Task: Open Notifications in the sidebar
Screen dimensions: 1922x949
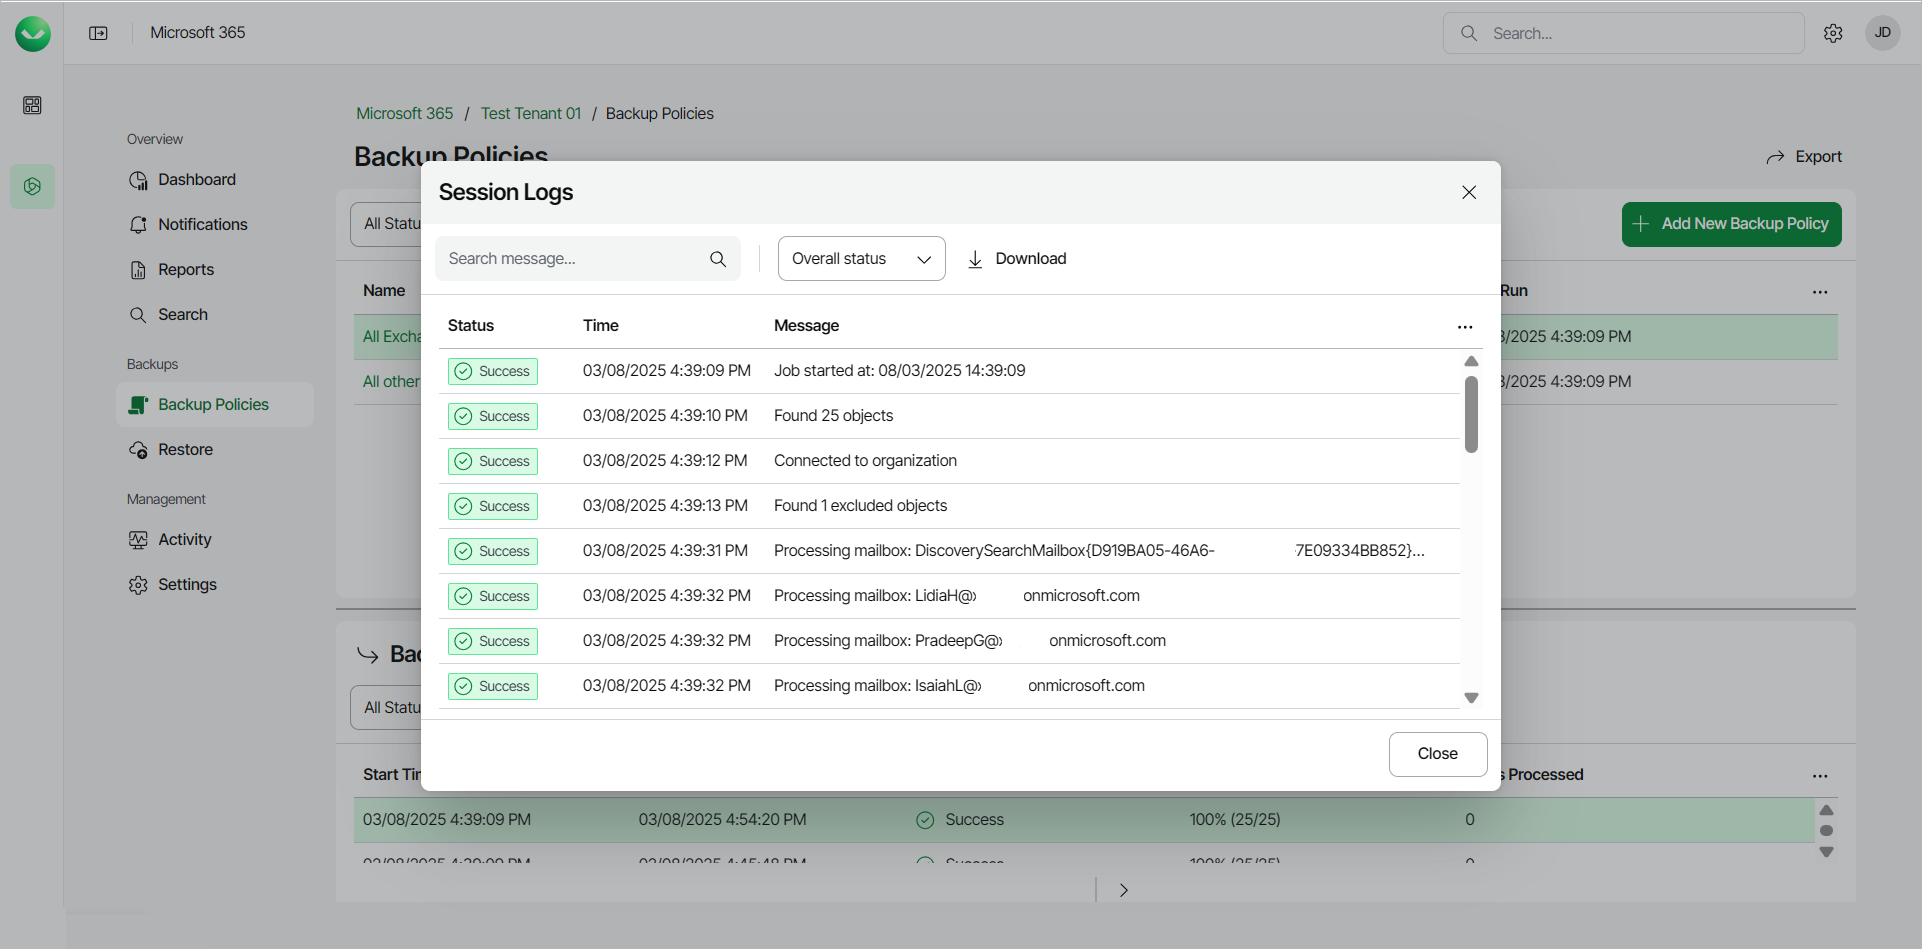Action: pos(202,225)
